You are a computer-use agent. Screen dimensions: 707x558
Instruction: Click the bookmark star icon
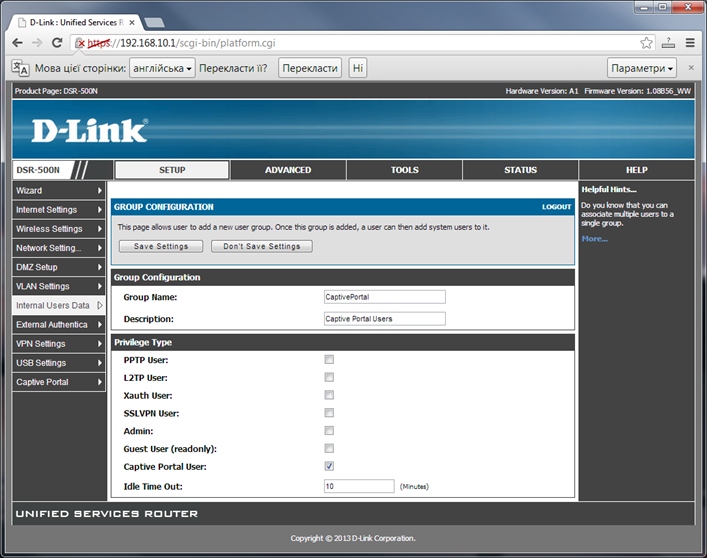[647, 43]
